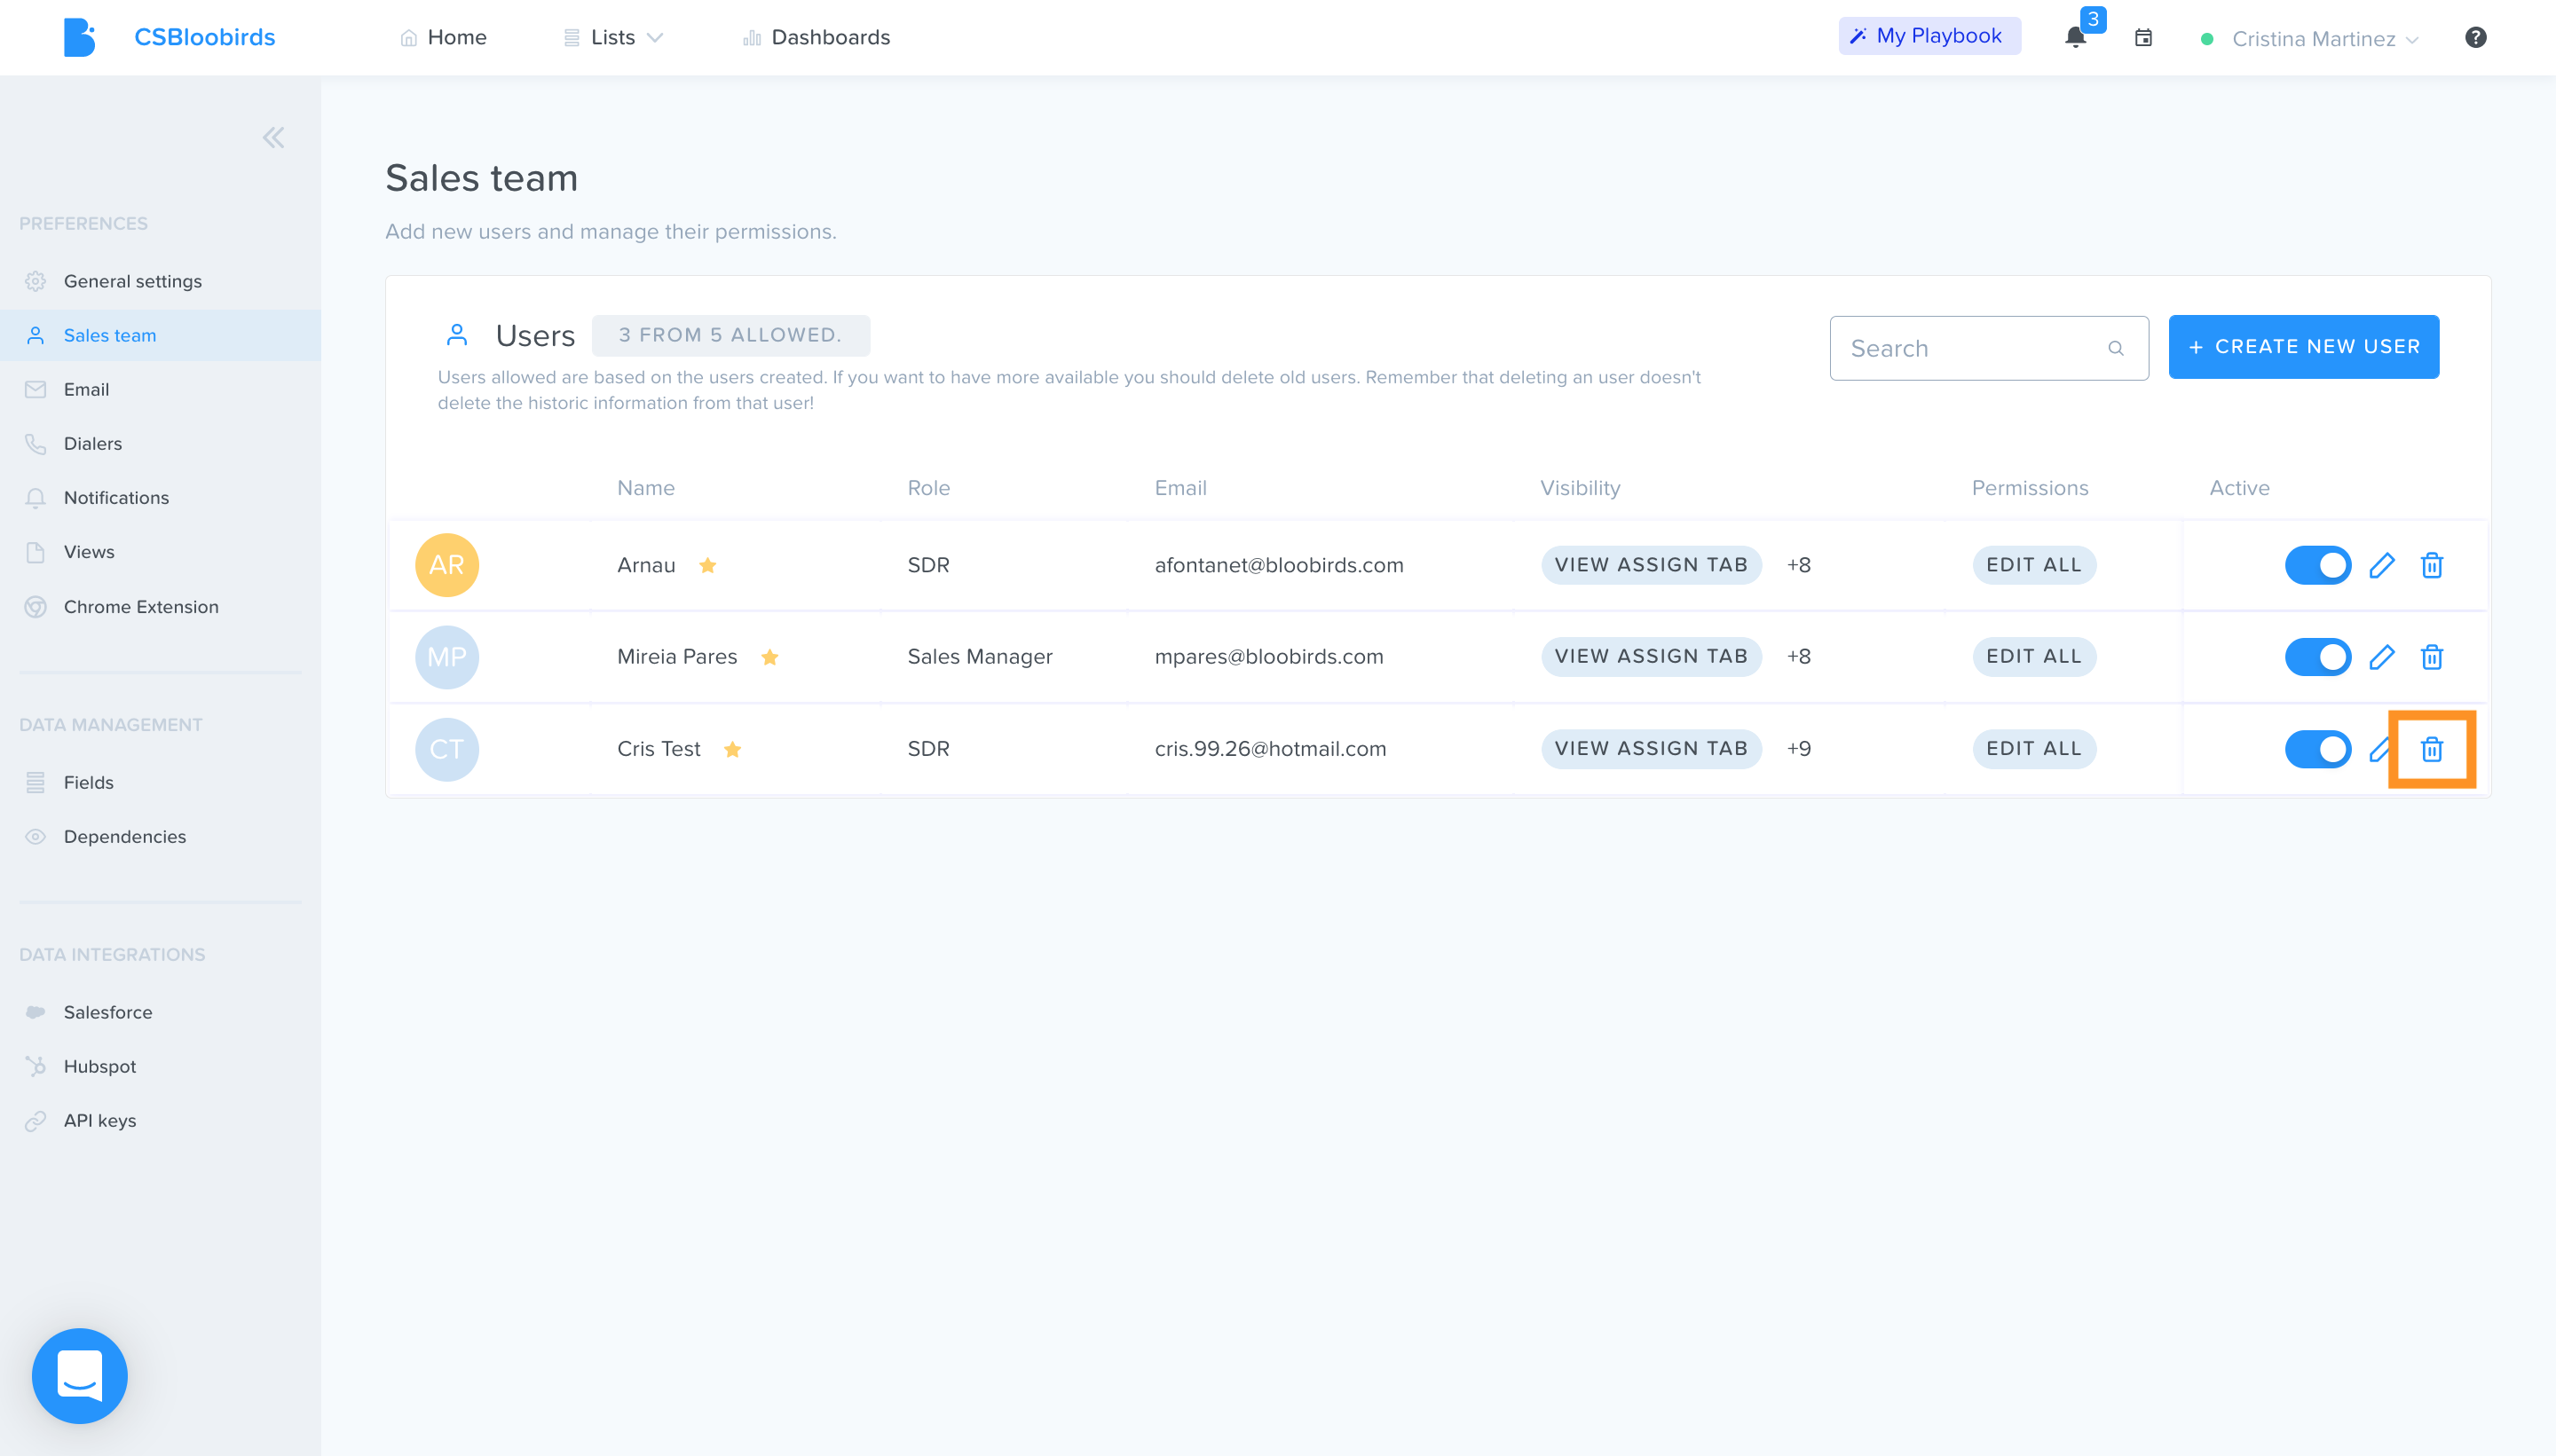Click the Chrome Extension icon in sidebar
Viewport: 2556px width, 1456px height.
point(36,607)
